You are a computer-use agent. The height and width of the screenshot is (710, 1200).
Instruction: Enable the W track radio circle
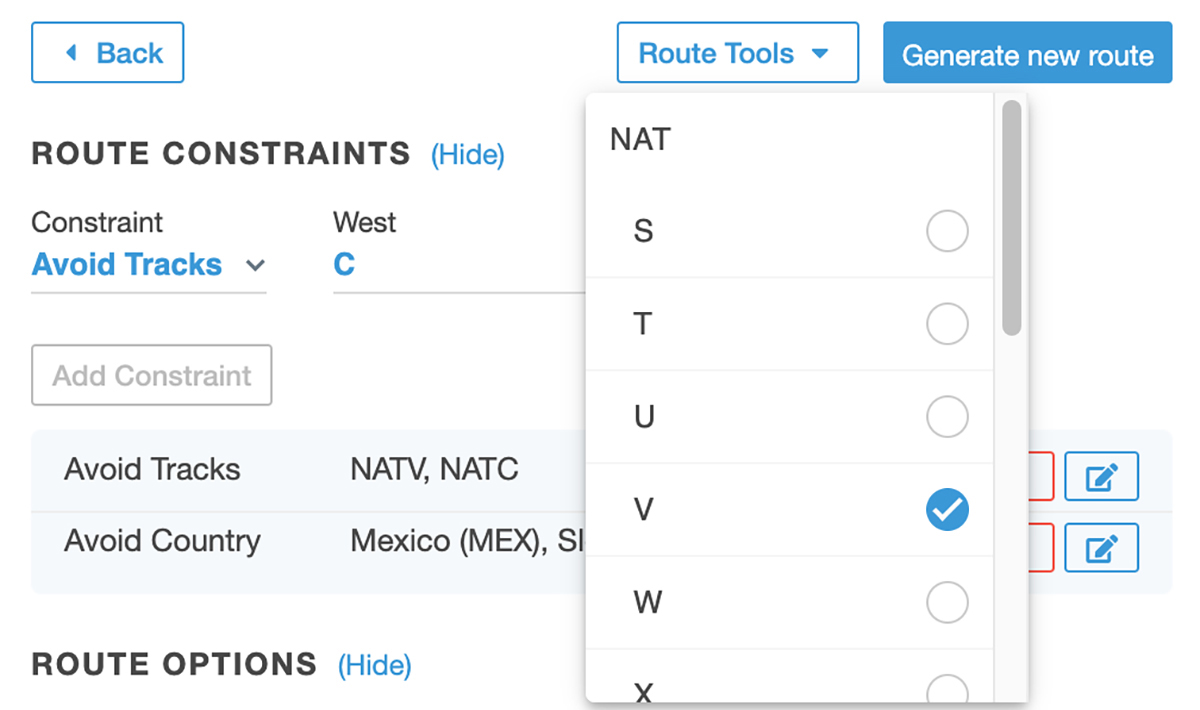(947, 602)
